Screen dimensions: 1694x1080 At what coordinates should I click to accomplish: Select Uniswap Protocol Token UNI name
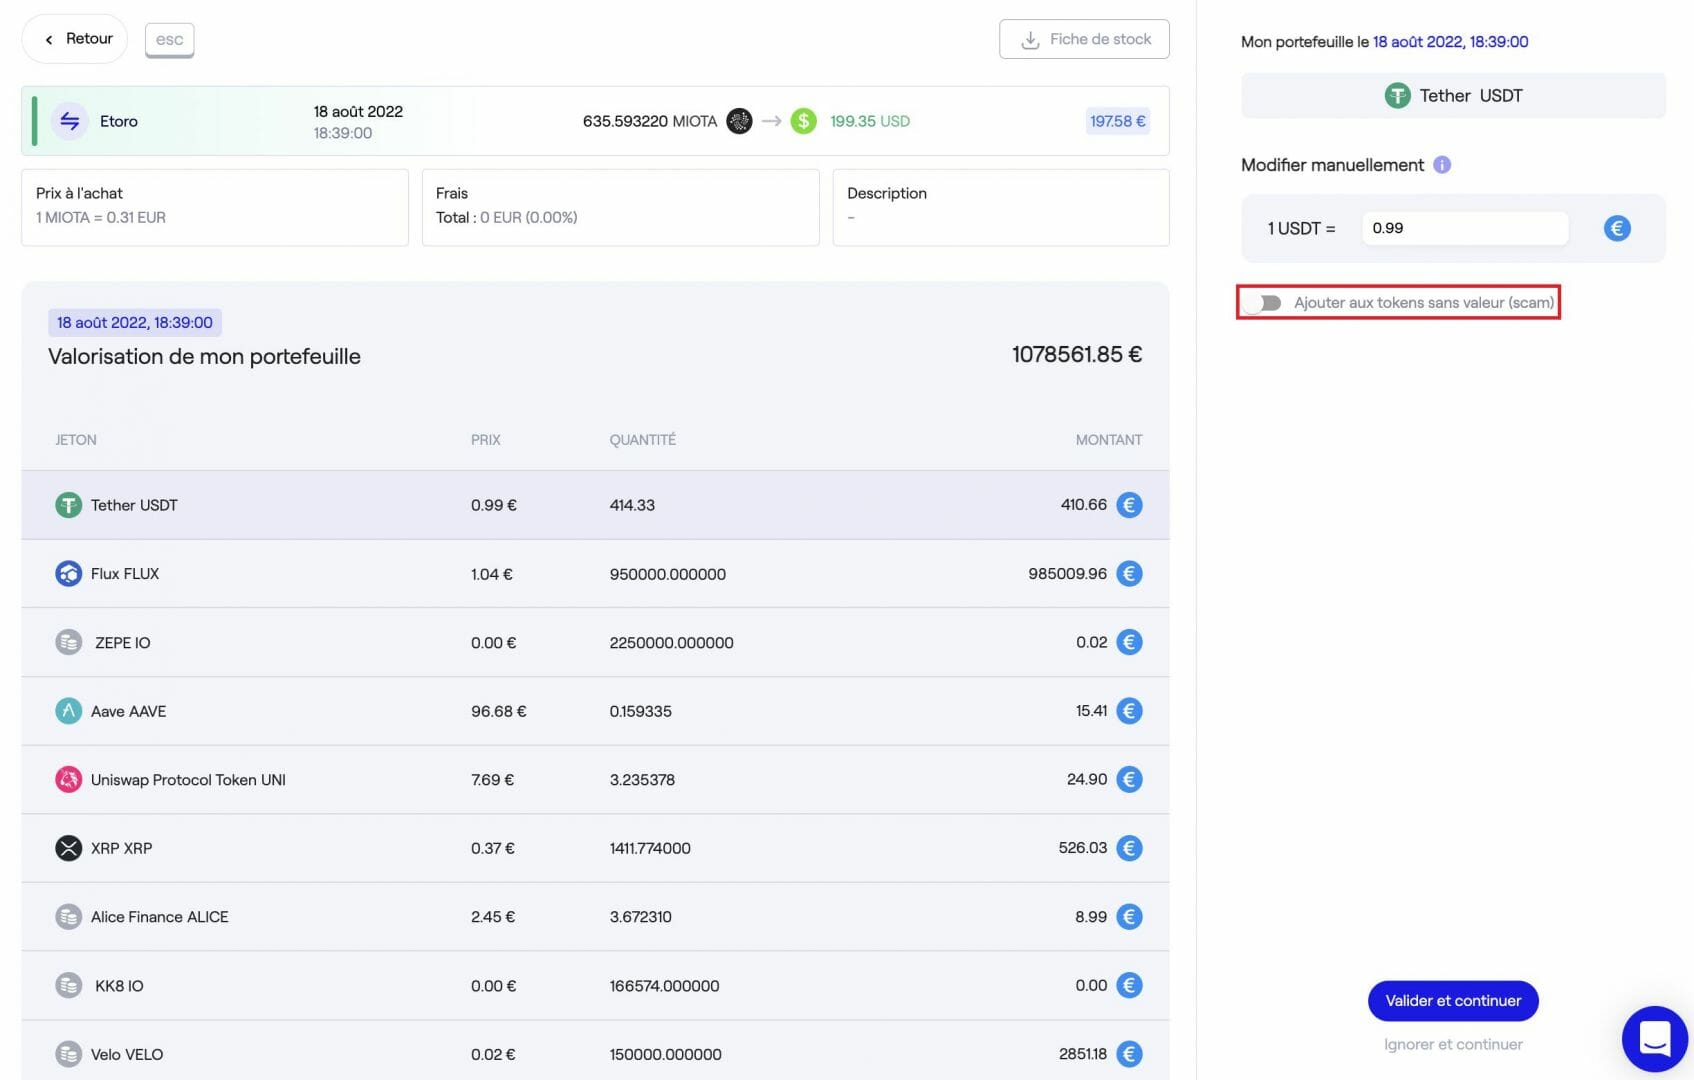coord(188,780)
